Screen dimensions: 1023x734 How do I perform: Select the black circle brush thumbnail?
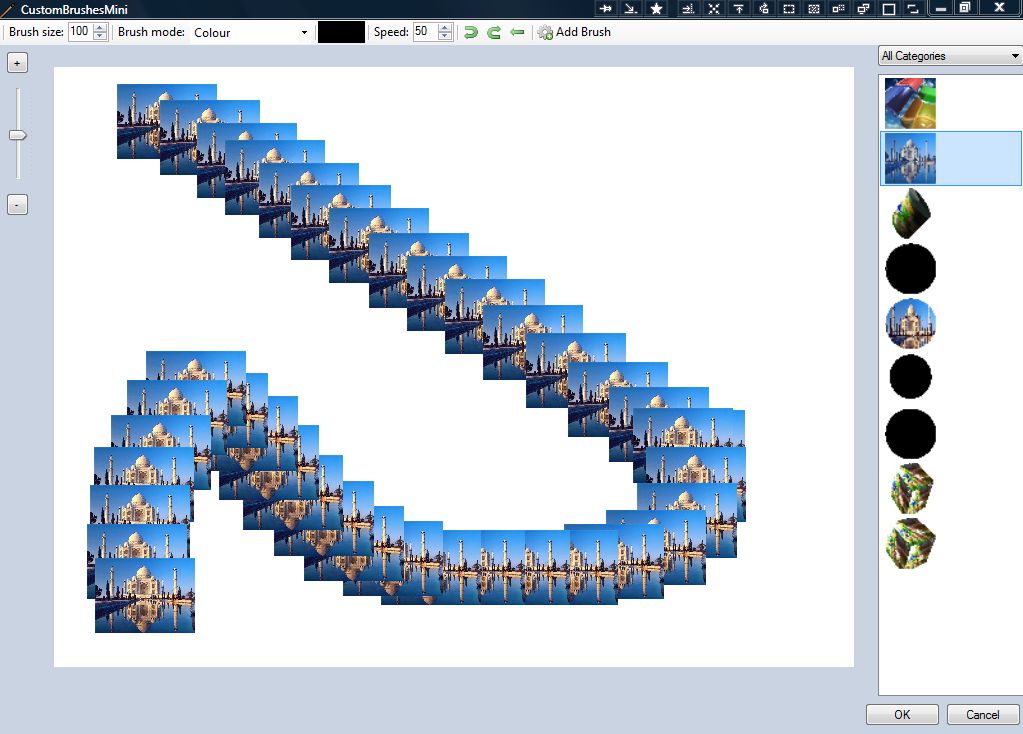point(910,268)
